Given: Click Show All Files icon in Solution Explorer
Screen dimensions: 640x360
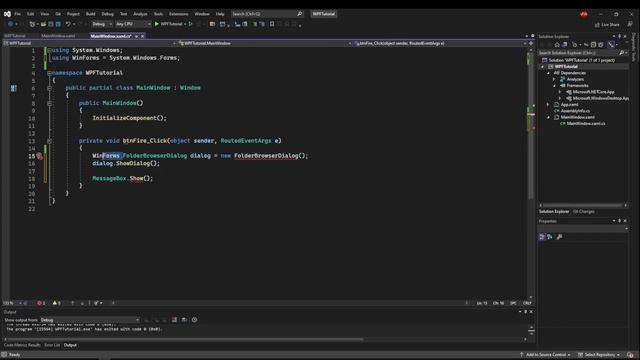Looking at the screenshot, I should point(601,44).
